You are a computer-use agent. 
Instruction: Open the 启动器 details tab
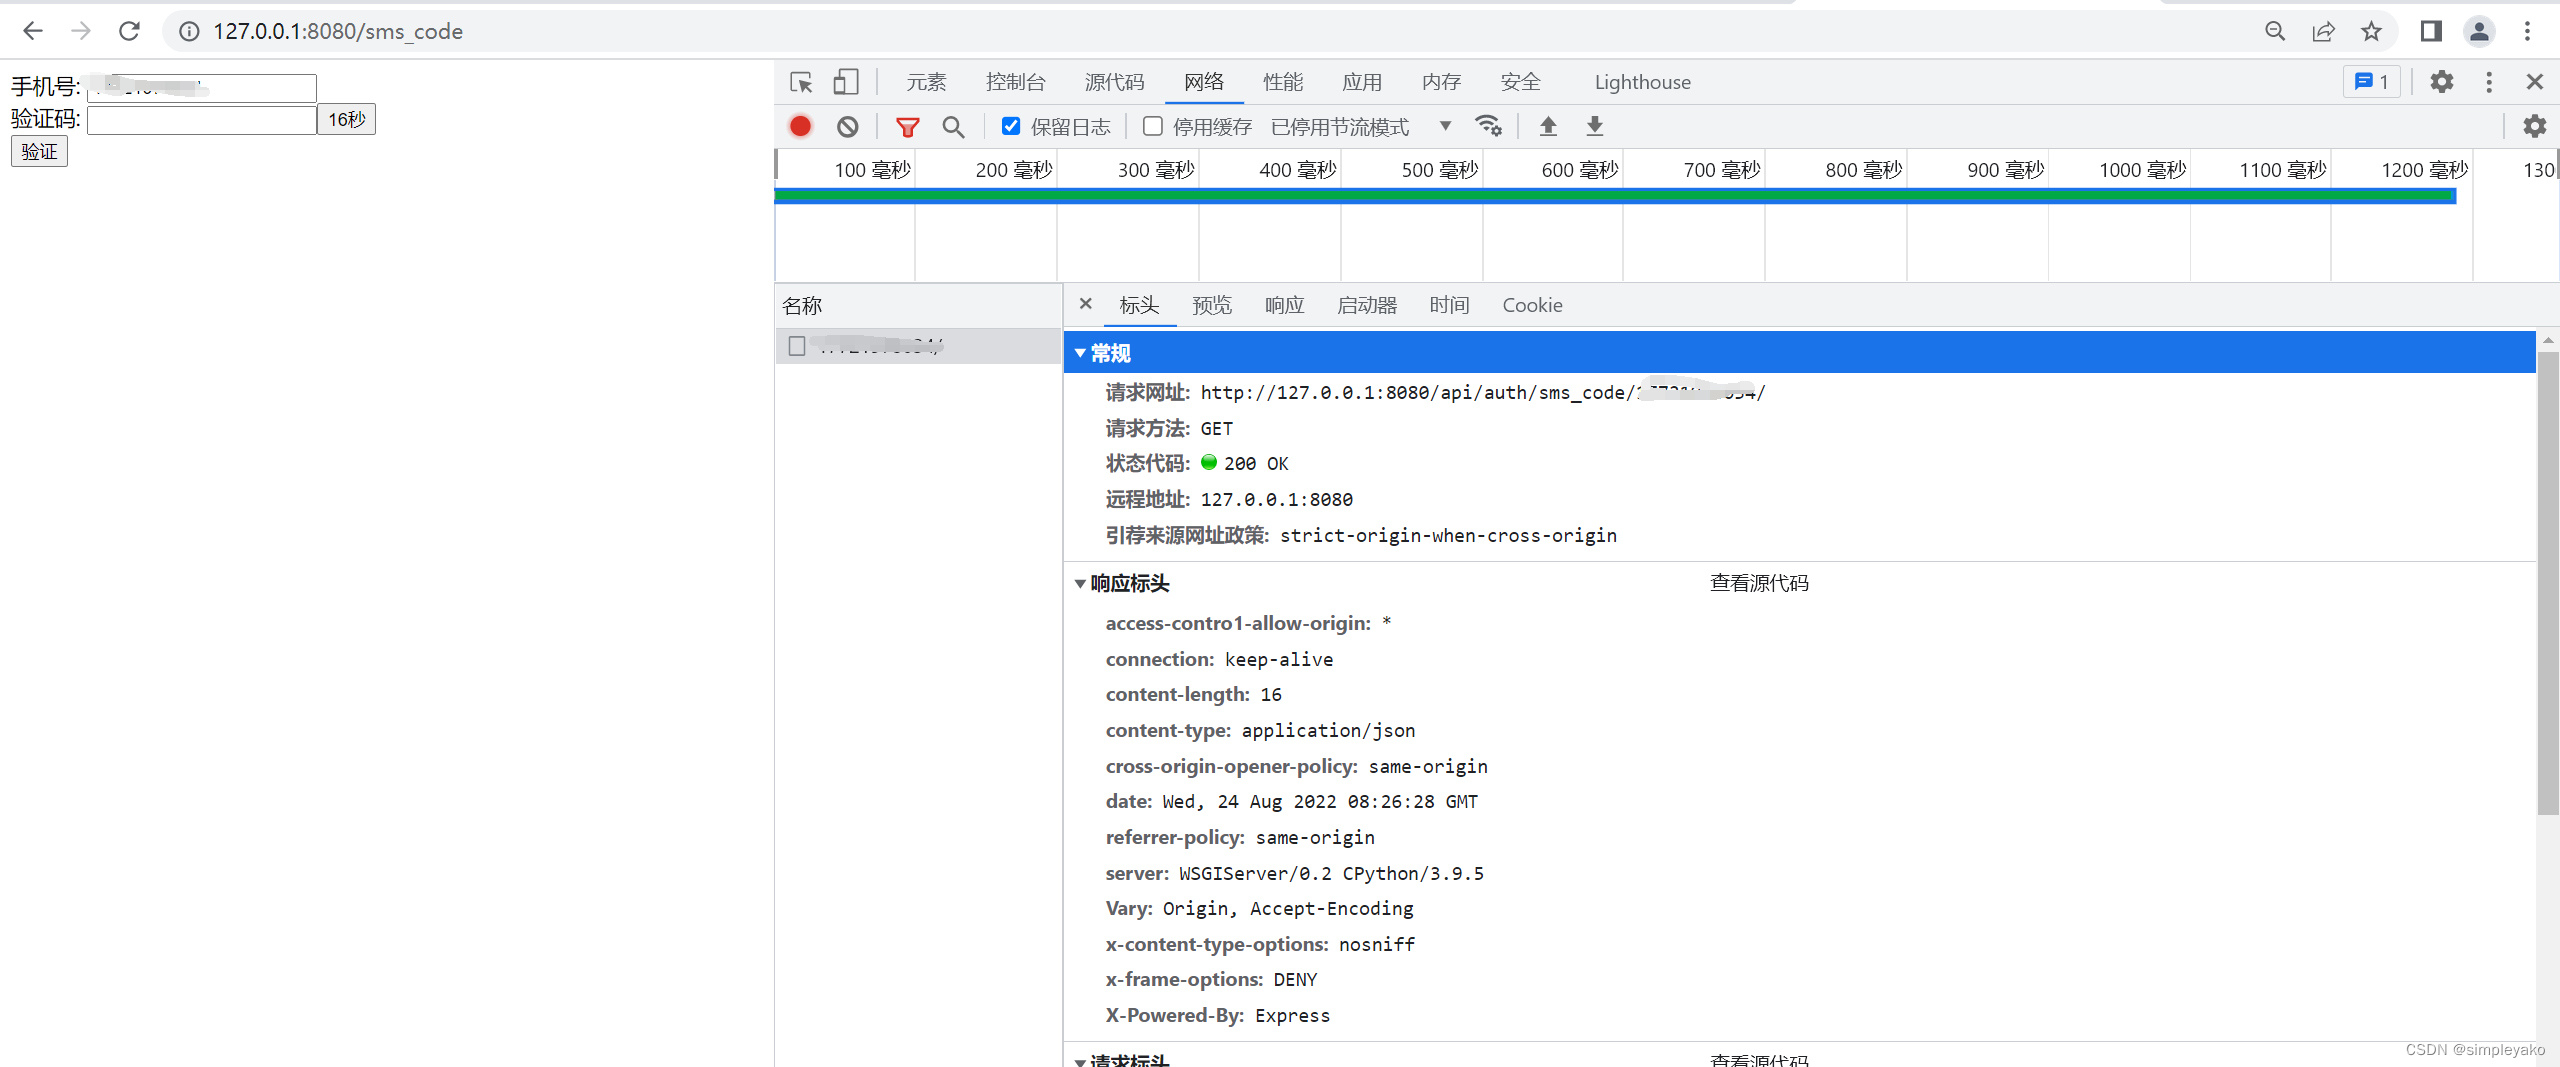pyautogui.click(x=1367, y=305)
